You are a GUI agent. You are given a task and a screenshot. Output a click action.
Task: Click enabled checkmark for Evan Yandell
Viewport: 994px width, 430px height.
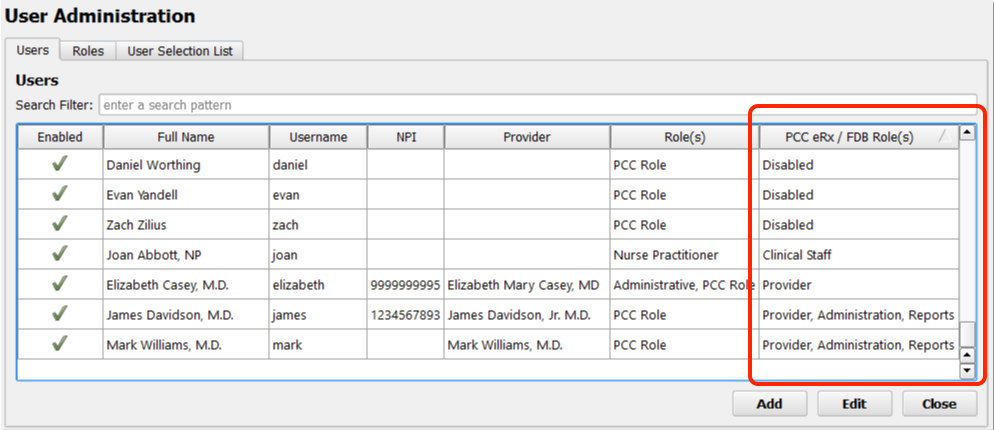(x=60, y=194)
